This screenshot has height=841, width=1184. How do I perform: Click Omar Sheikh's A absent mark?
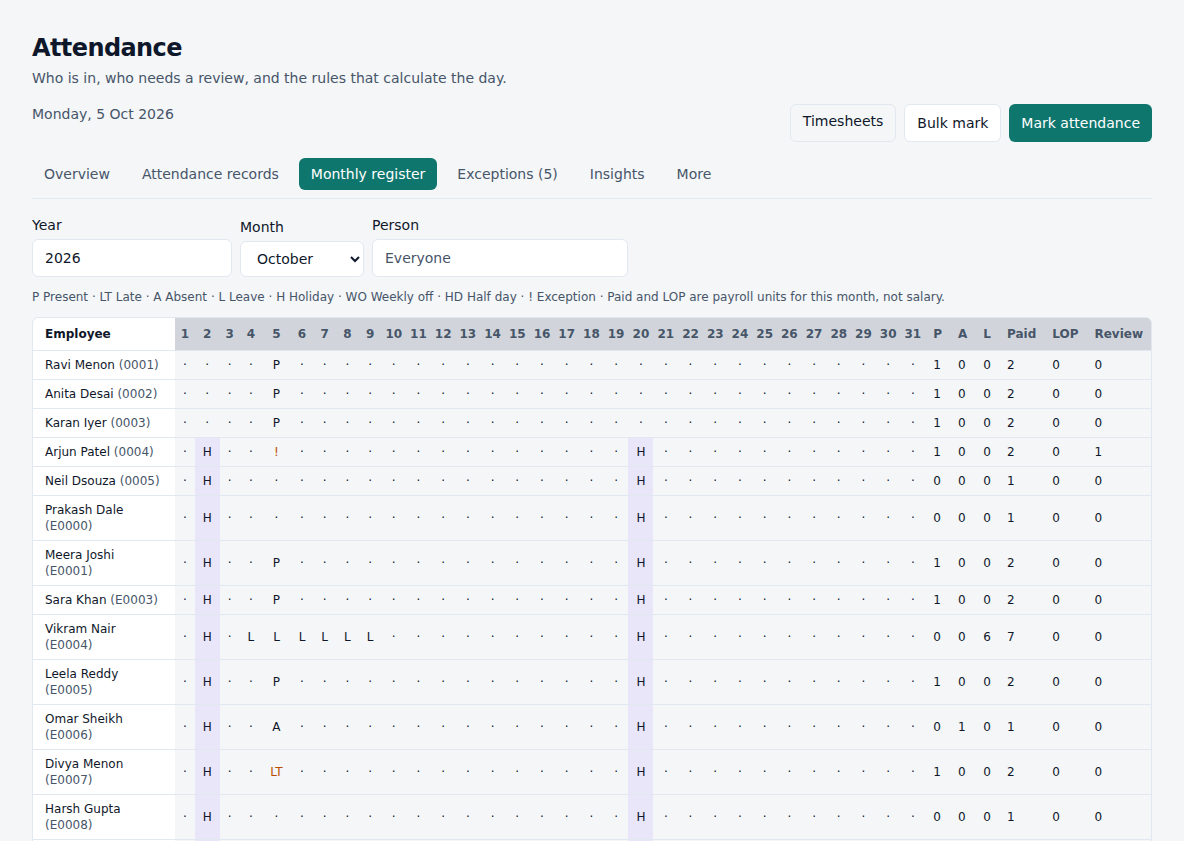[x=276, y=726]
